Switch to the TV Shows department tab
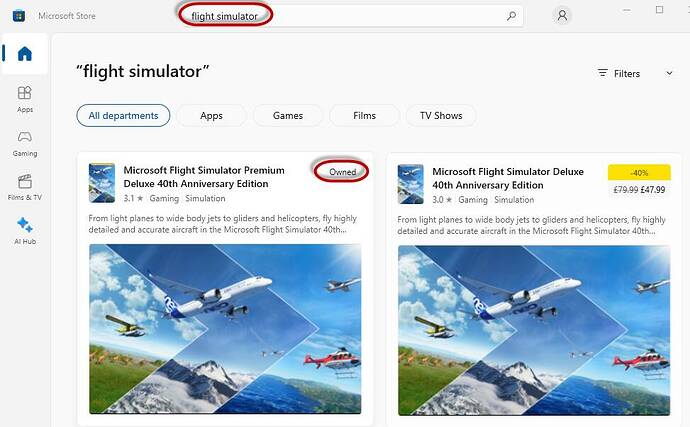This screenshot has height=427, width=690. 441,115
